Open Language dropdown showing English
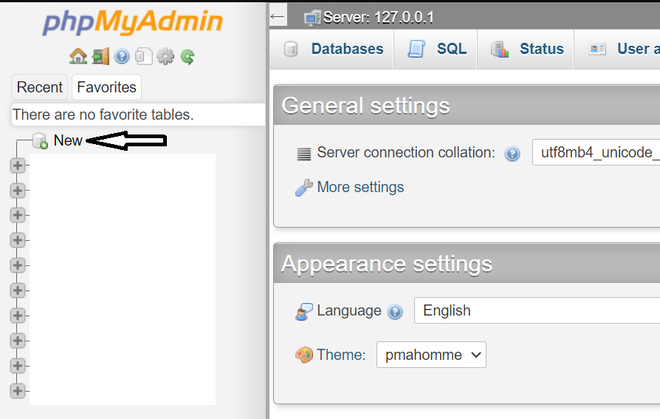Viewport: 660px width, 419px height. click(537, 311)
